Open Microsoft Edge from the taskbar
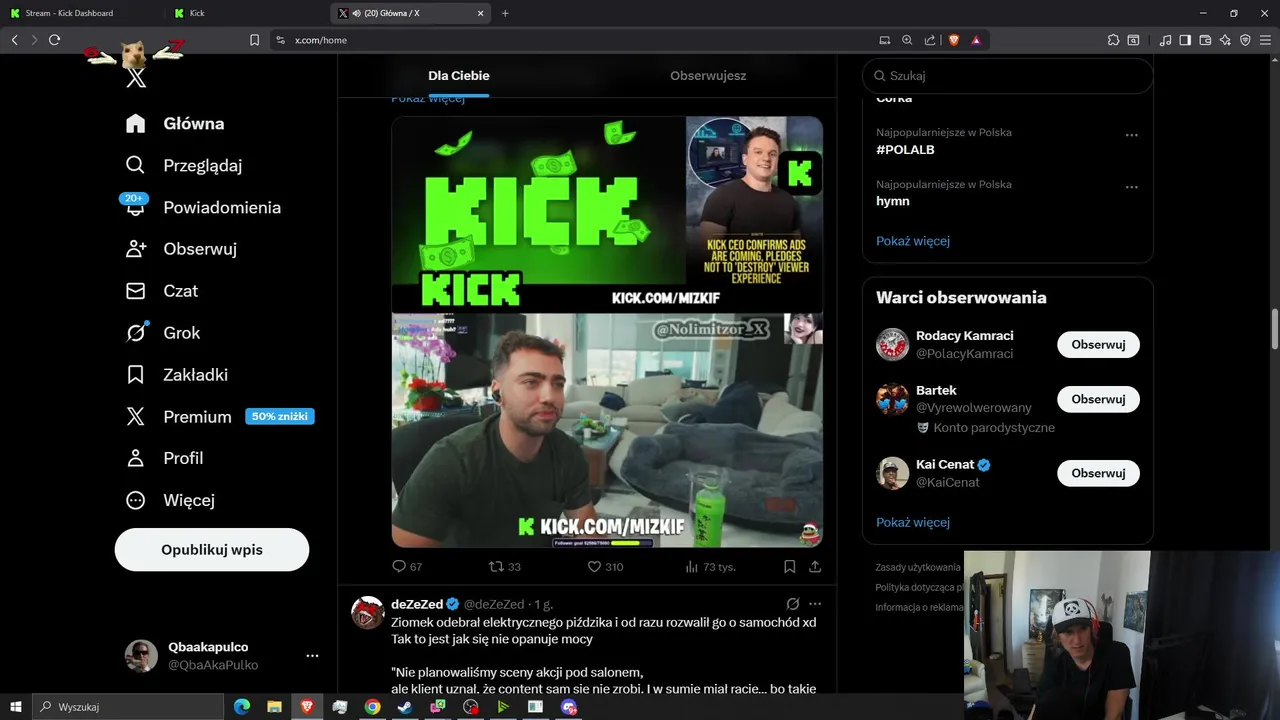 [x=241, y=707]
